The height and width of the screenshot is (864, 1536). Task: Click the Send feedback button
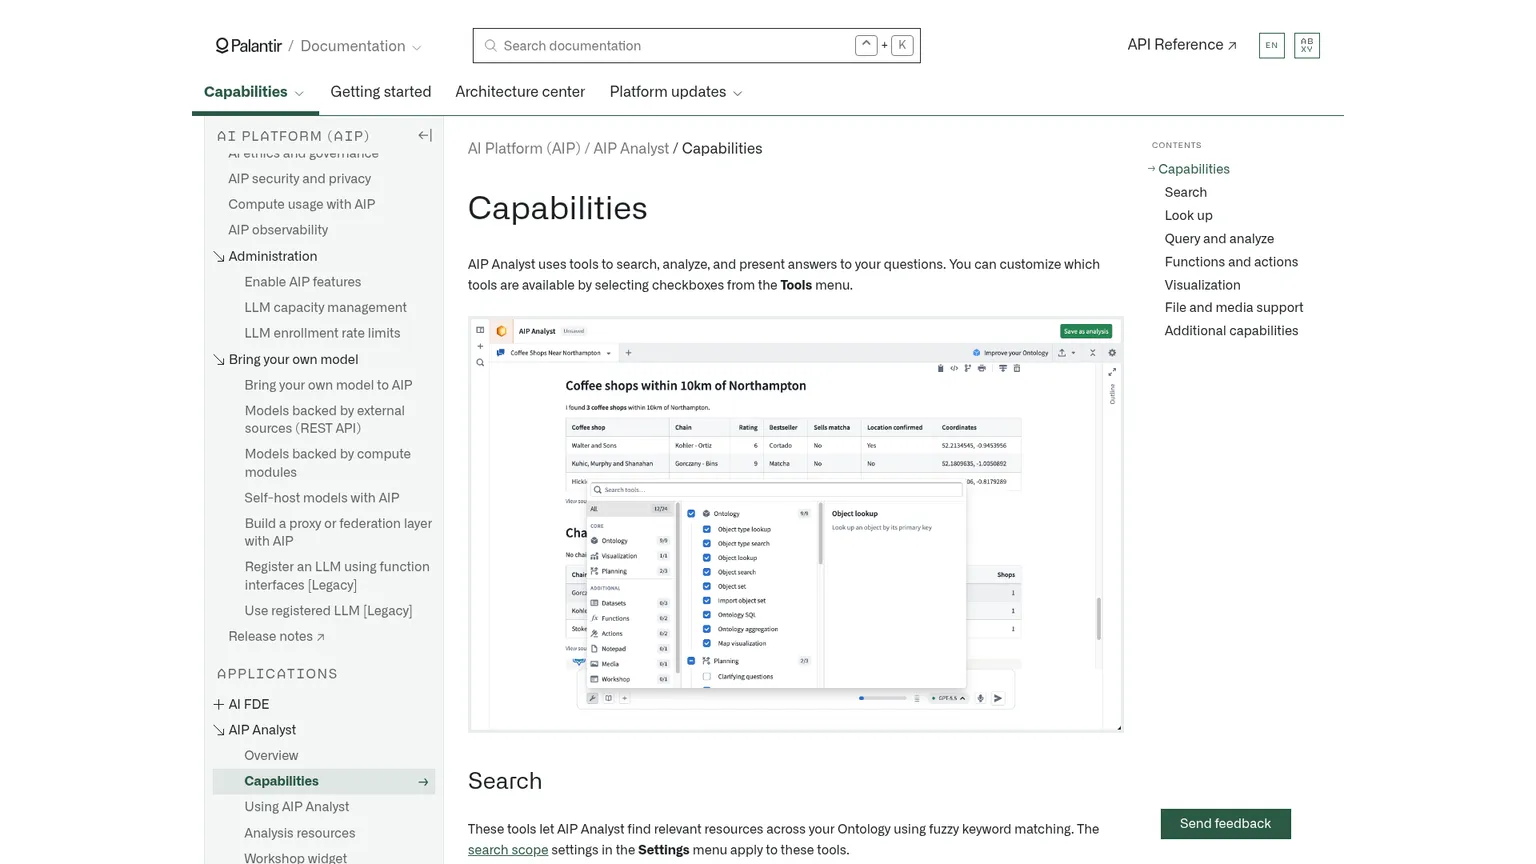click(x=1225, y=824)
